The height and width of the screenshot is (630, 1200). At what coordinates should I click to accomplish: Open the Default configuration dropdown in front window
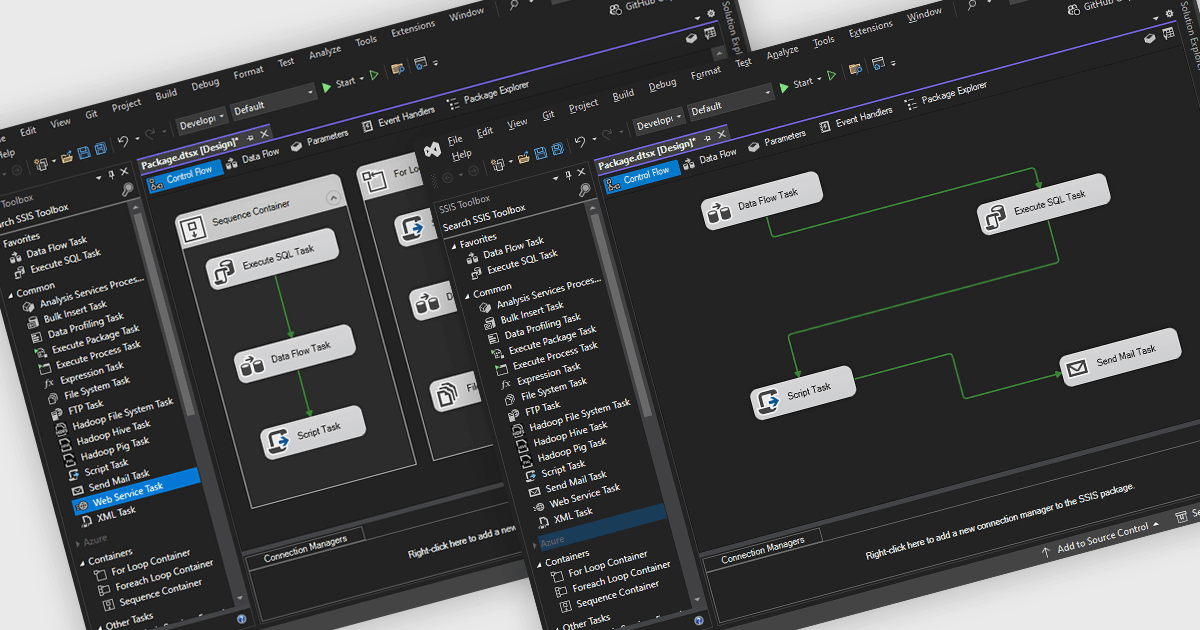click(x=731, y=102)
